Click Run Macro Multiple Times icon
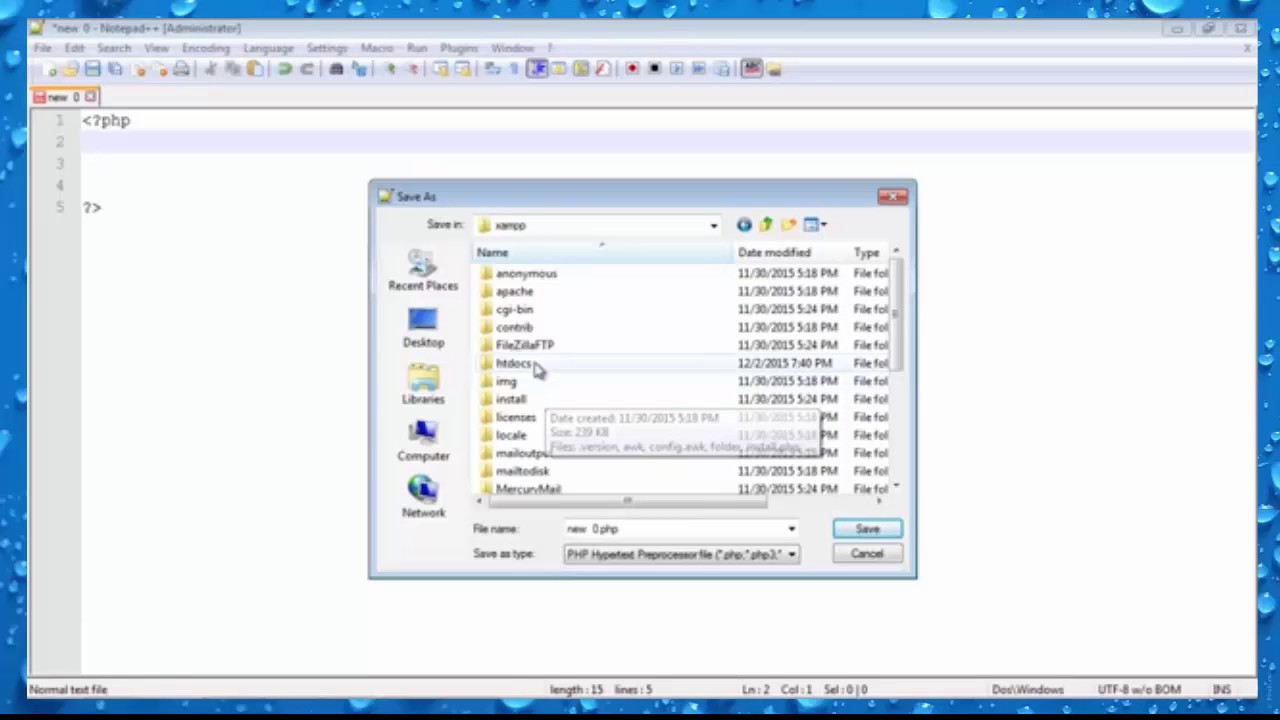This screenshot has height=720, width=1280. click(x=698, y=69)
